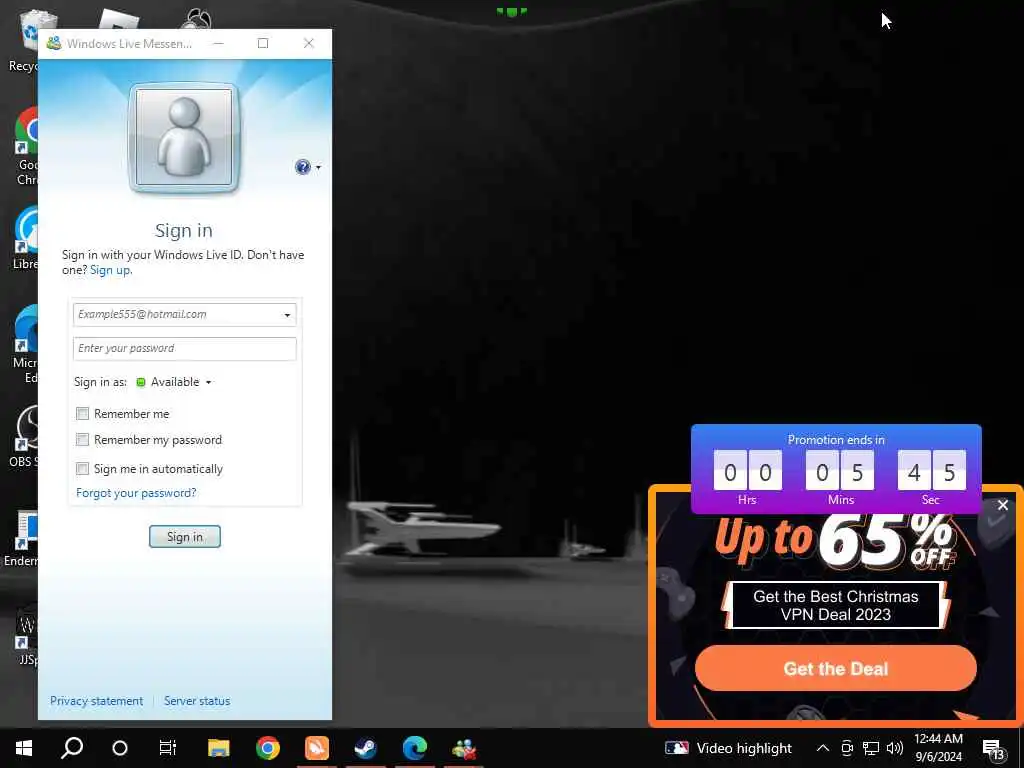
Task: Open taskbar Search
Action: 72,748
